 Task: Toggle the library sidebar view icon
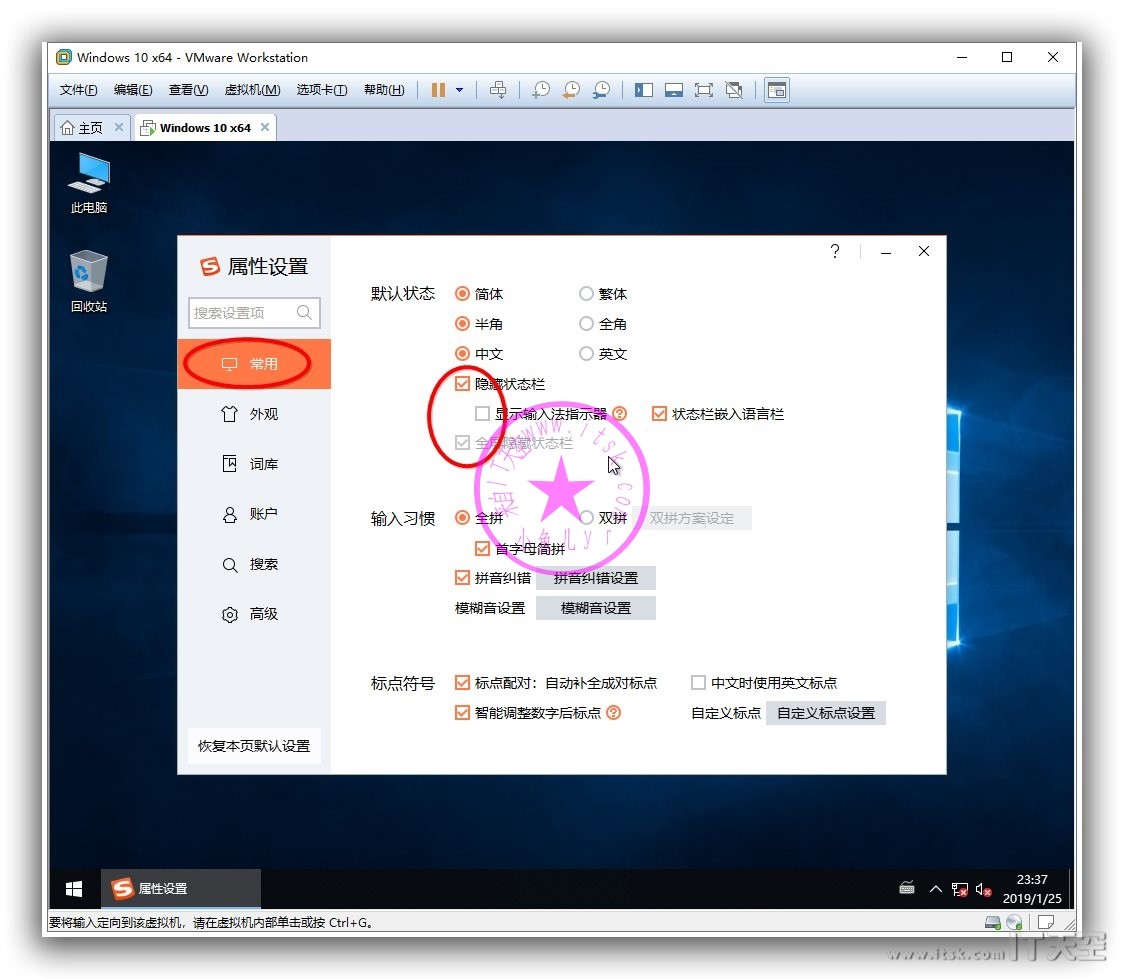point(644,90)
